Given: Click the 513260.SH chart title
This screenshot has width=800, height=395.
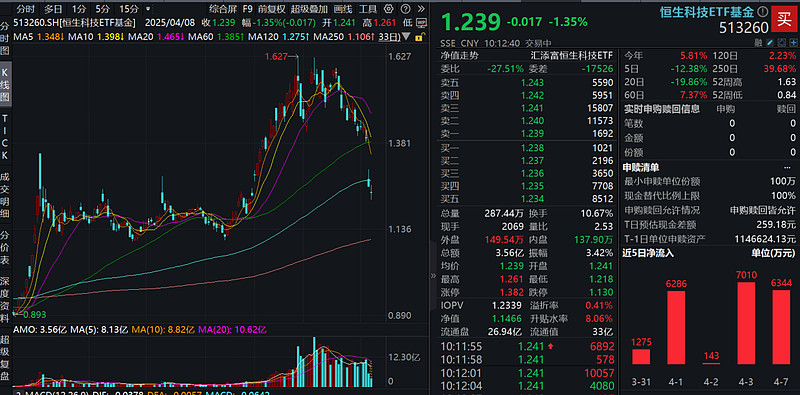Looking at the screenshot, I should click(75, 23).
